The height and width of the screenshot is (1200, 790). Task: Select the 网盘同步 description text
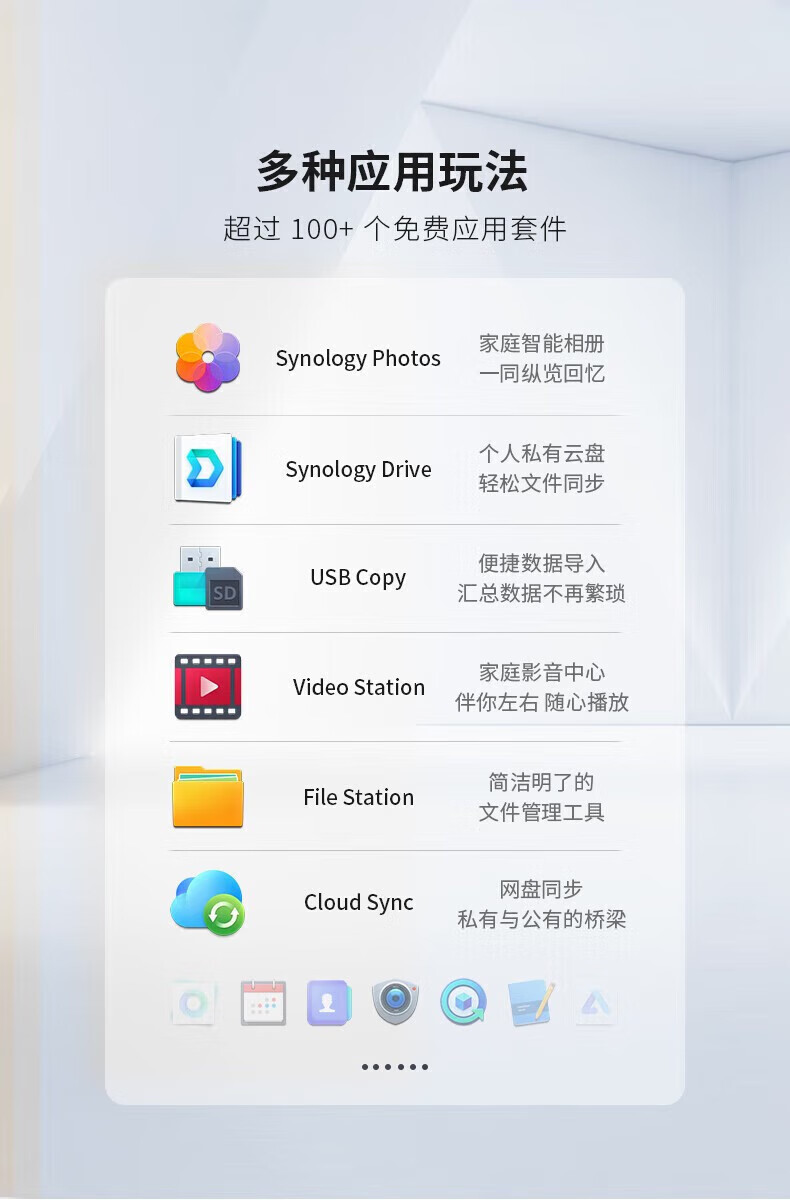pos(542,889)
